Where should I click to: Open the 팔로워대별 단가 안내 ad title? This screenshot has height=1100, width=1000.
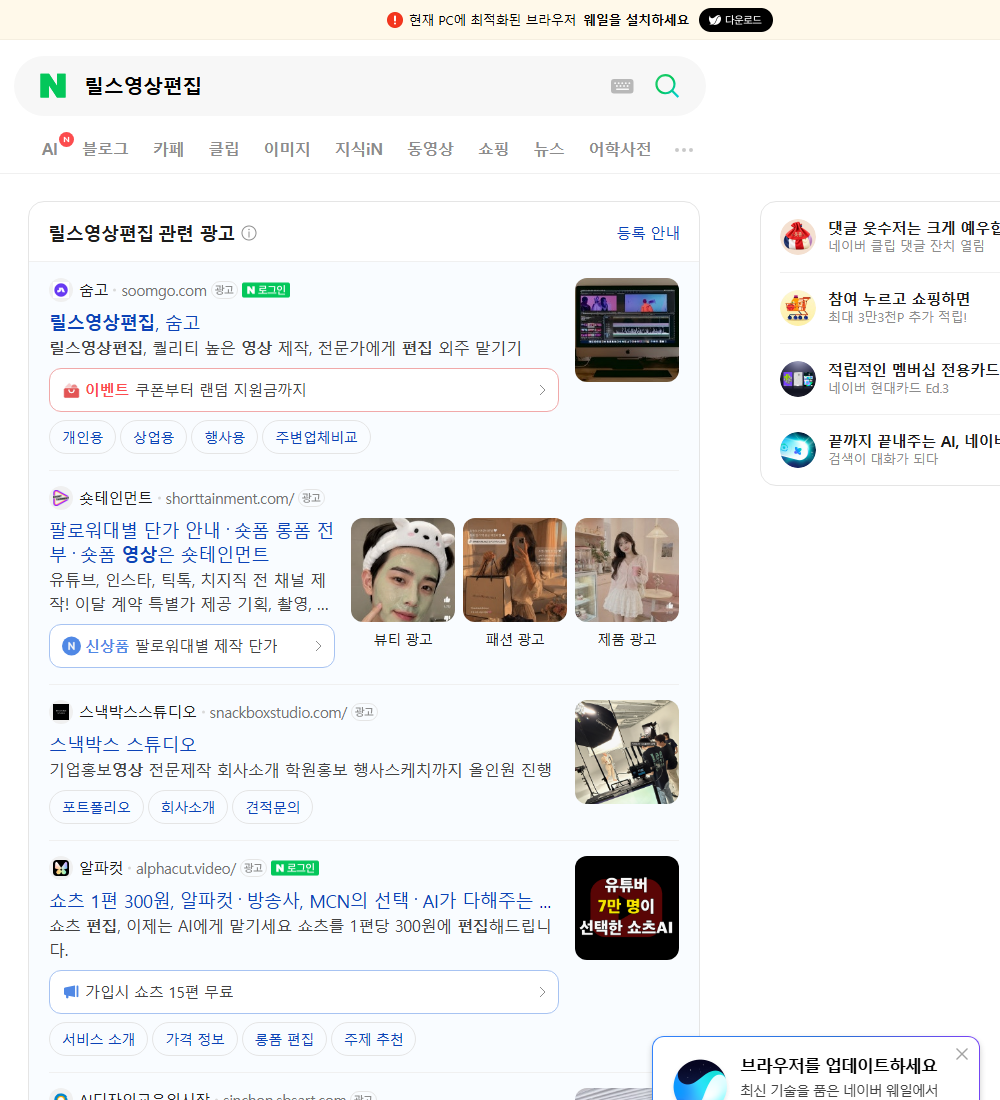192,542
